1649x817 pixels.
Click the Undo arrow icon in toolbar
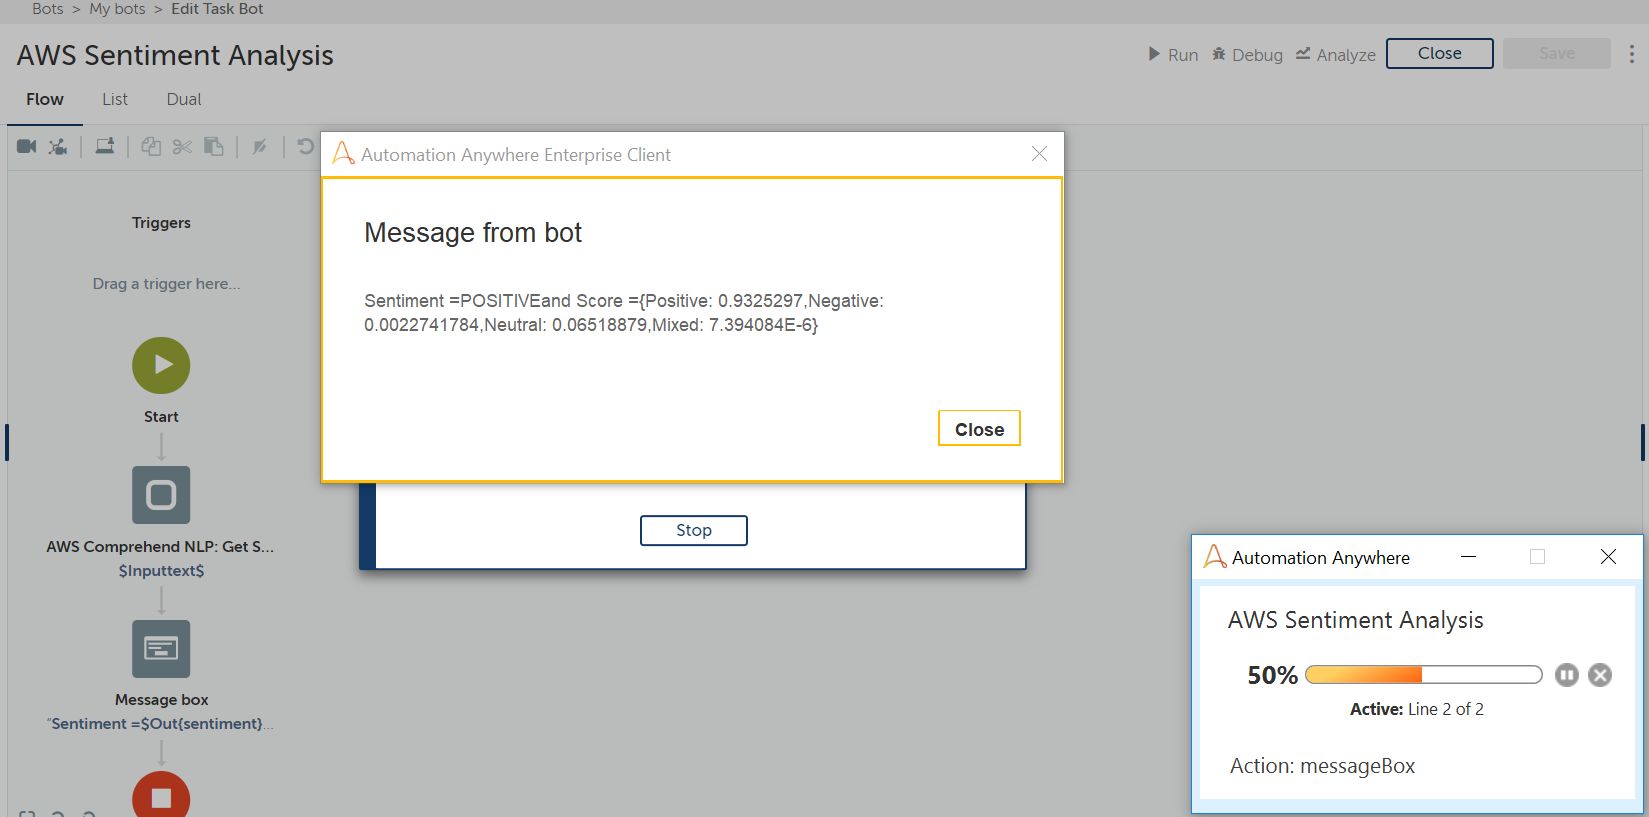(306, 147)
